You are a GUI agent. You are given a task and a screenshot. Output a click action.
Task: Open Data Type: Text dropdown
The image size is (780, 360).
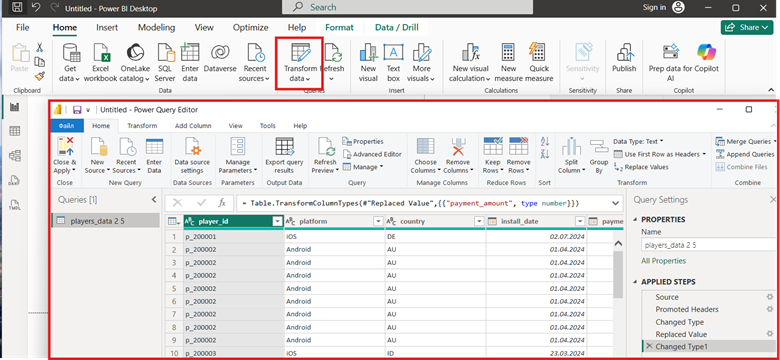[638, 142]
